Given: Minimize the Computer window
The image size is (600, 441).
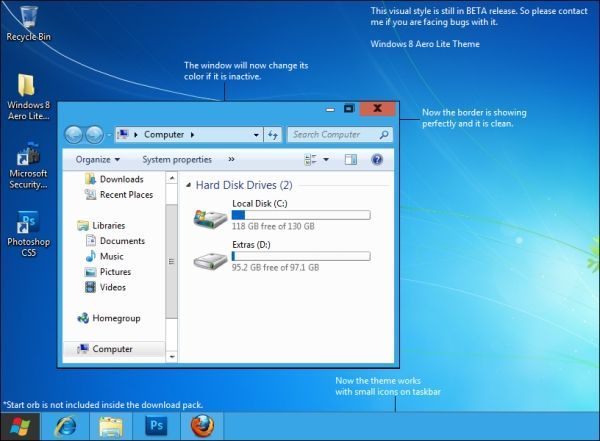Looking at the screenshot, I should click(330, 109).
